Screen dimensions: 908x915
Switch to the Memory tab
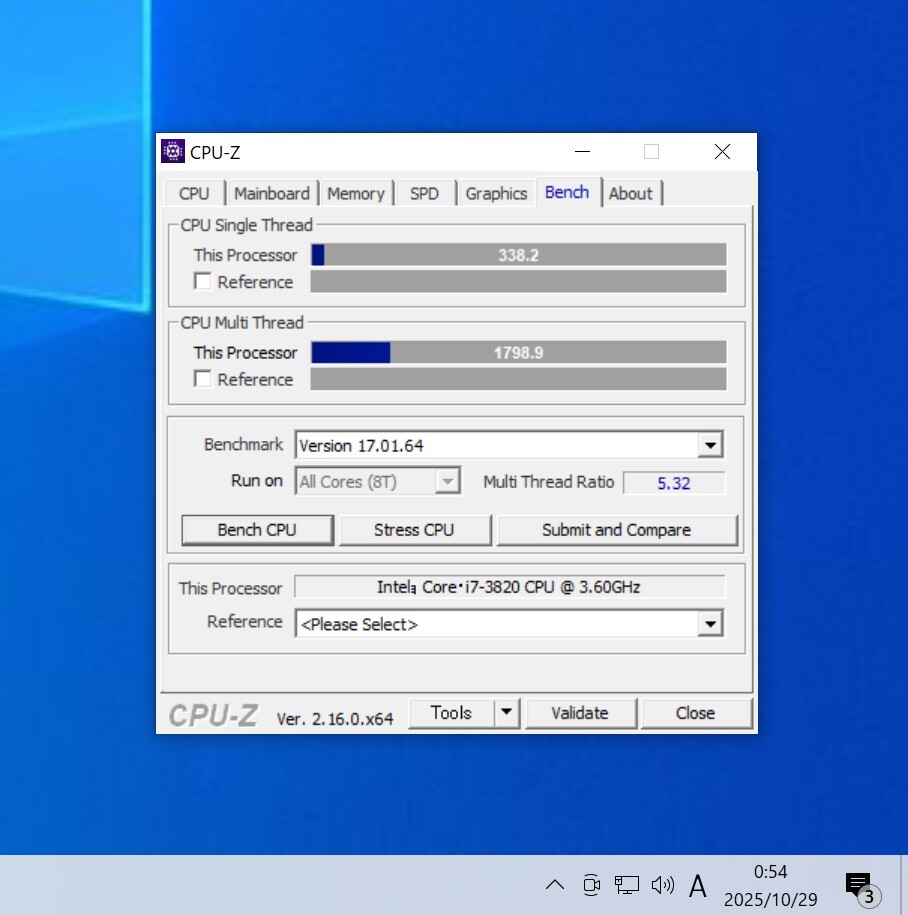(x=356, y=194)
